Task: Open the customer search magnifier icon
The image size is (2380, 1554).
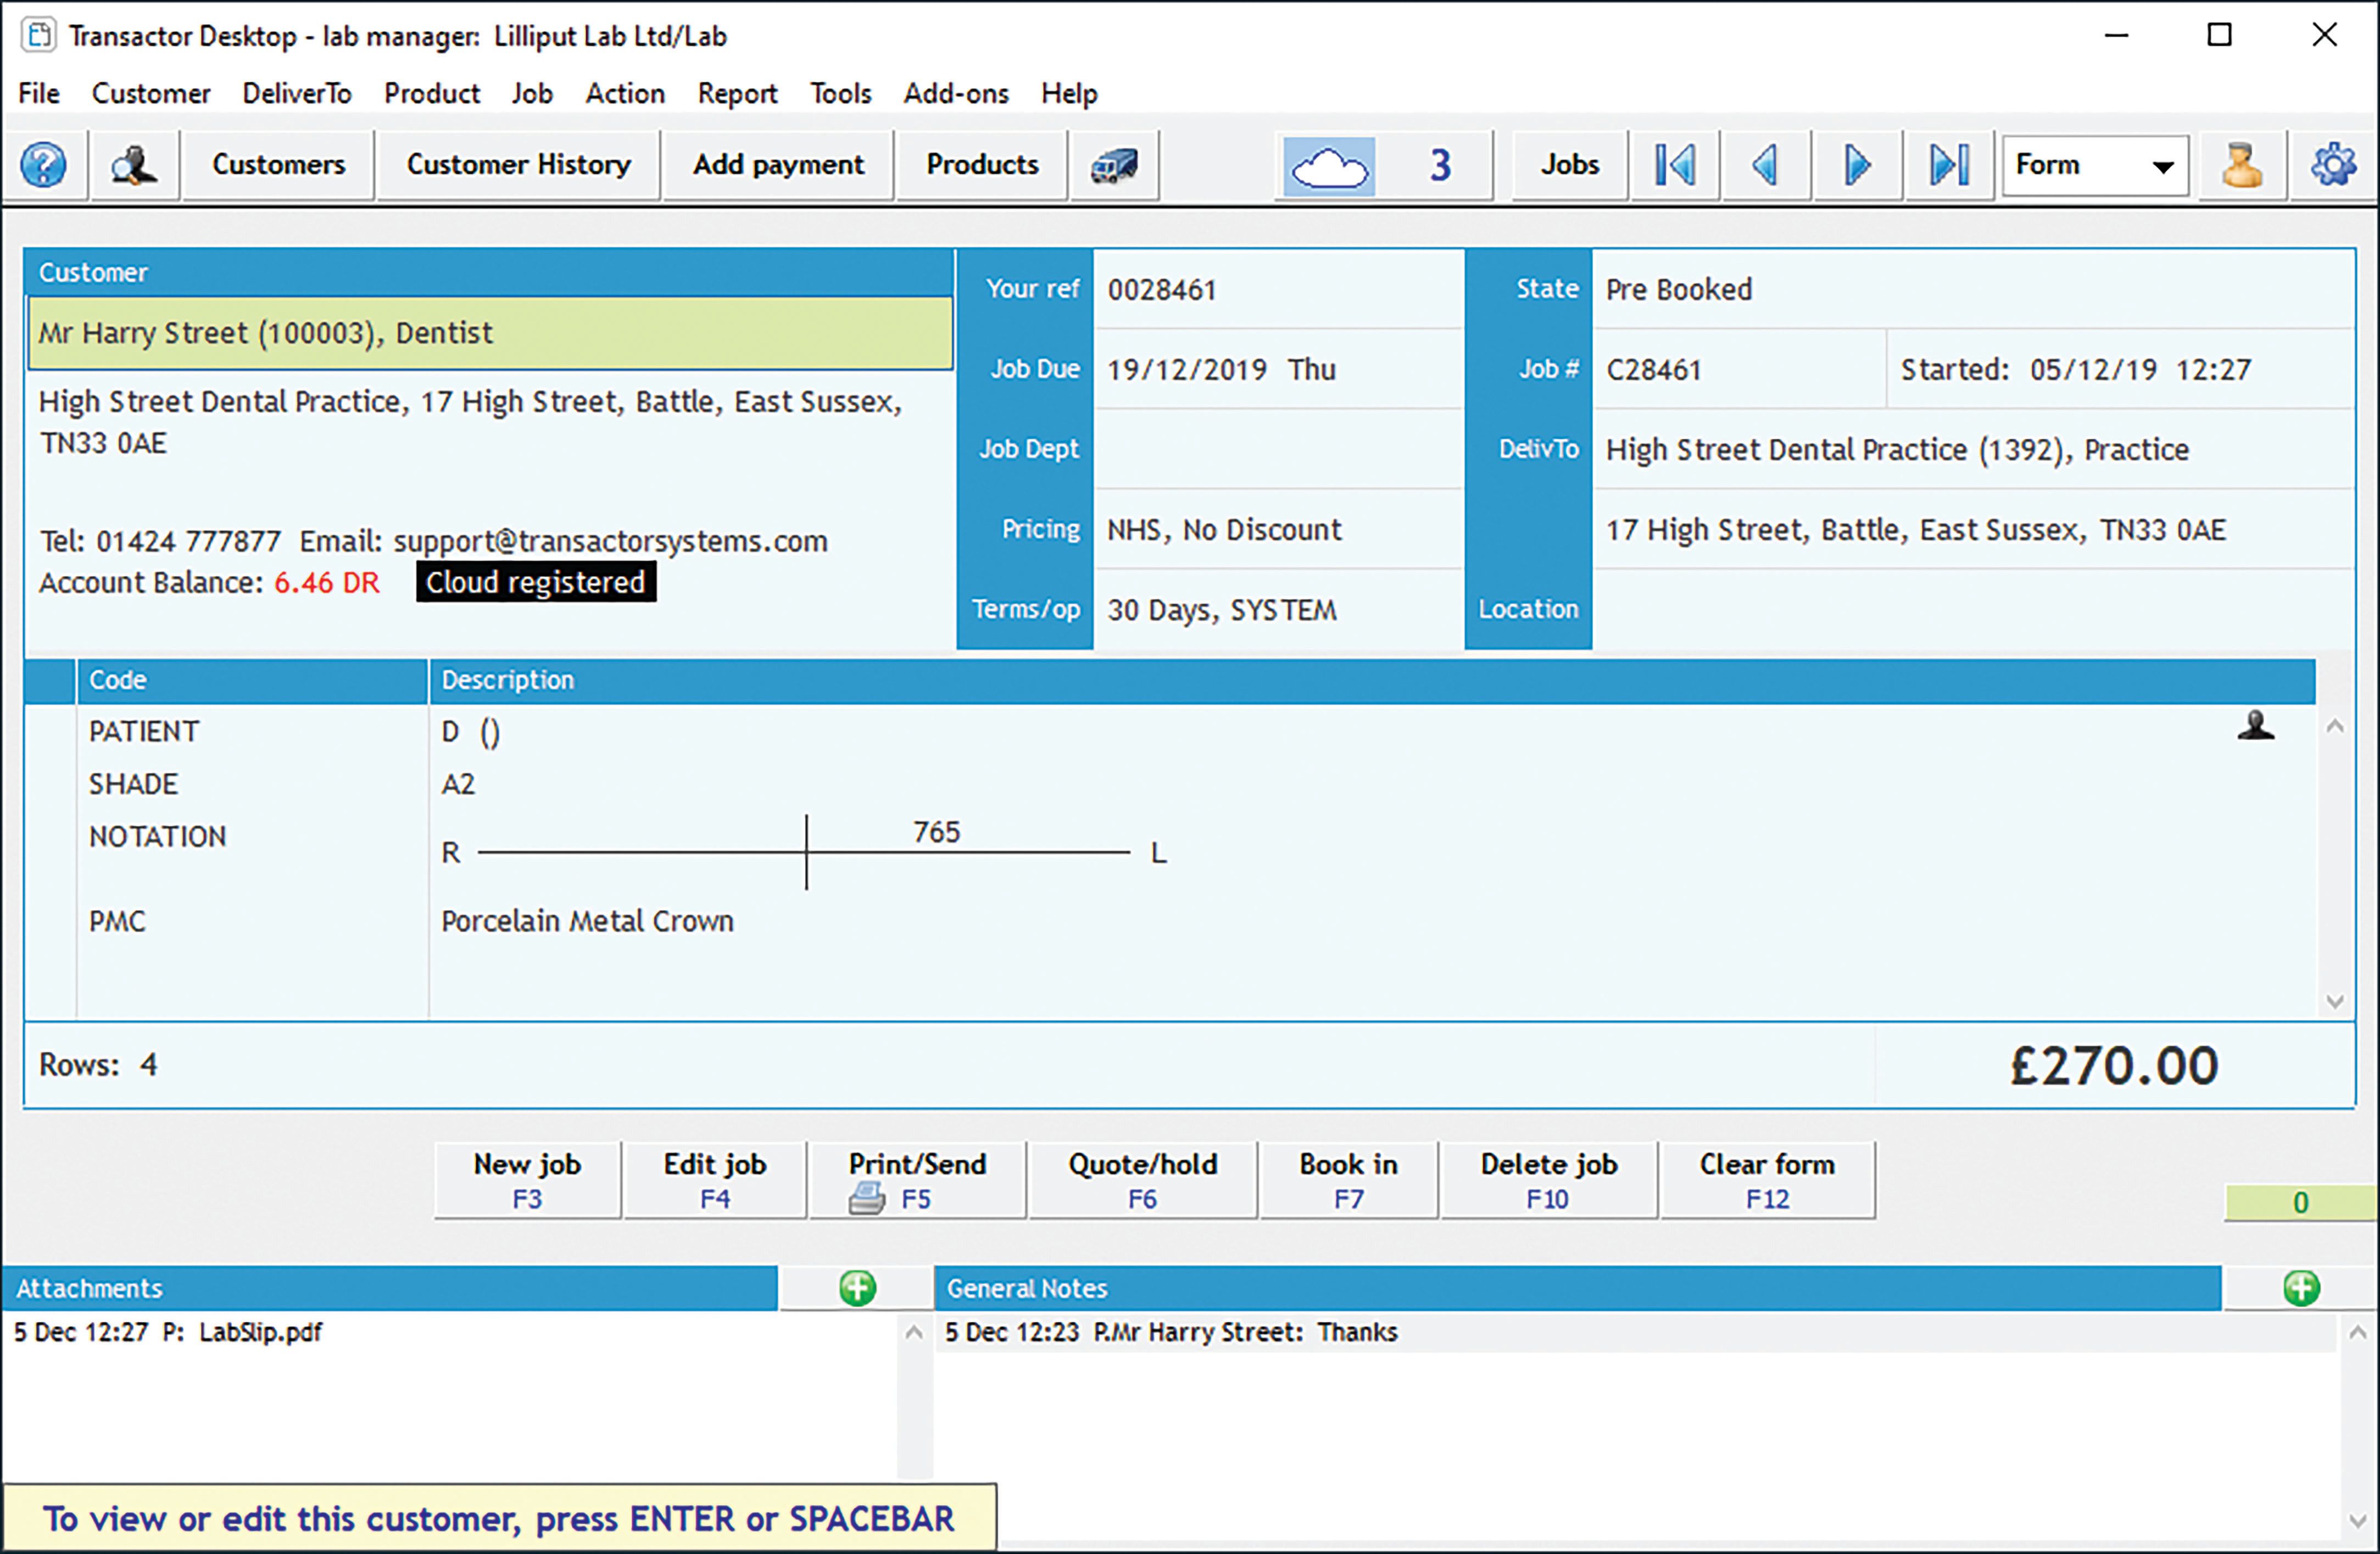Action: (133, 165)
